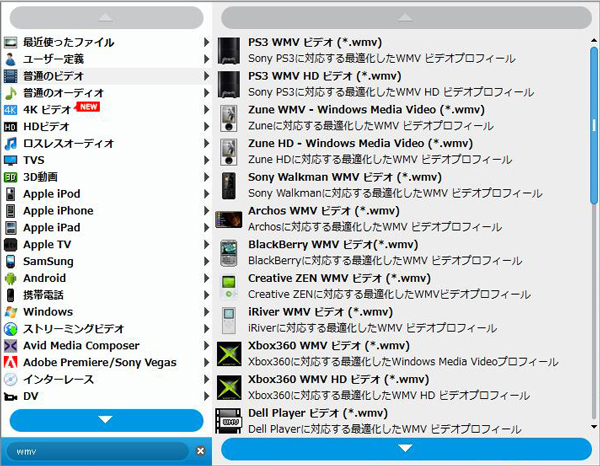Select Archos WMV ビデオ (*.wmv) profile
Image resolution: width=600 pixels, height=466 pixels.
click(x=401, y=219)
